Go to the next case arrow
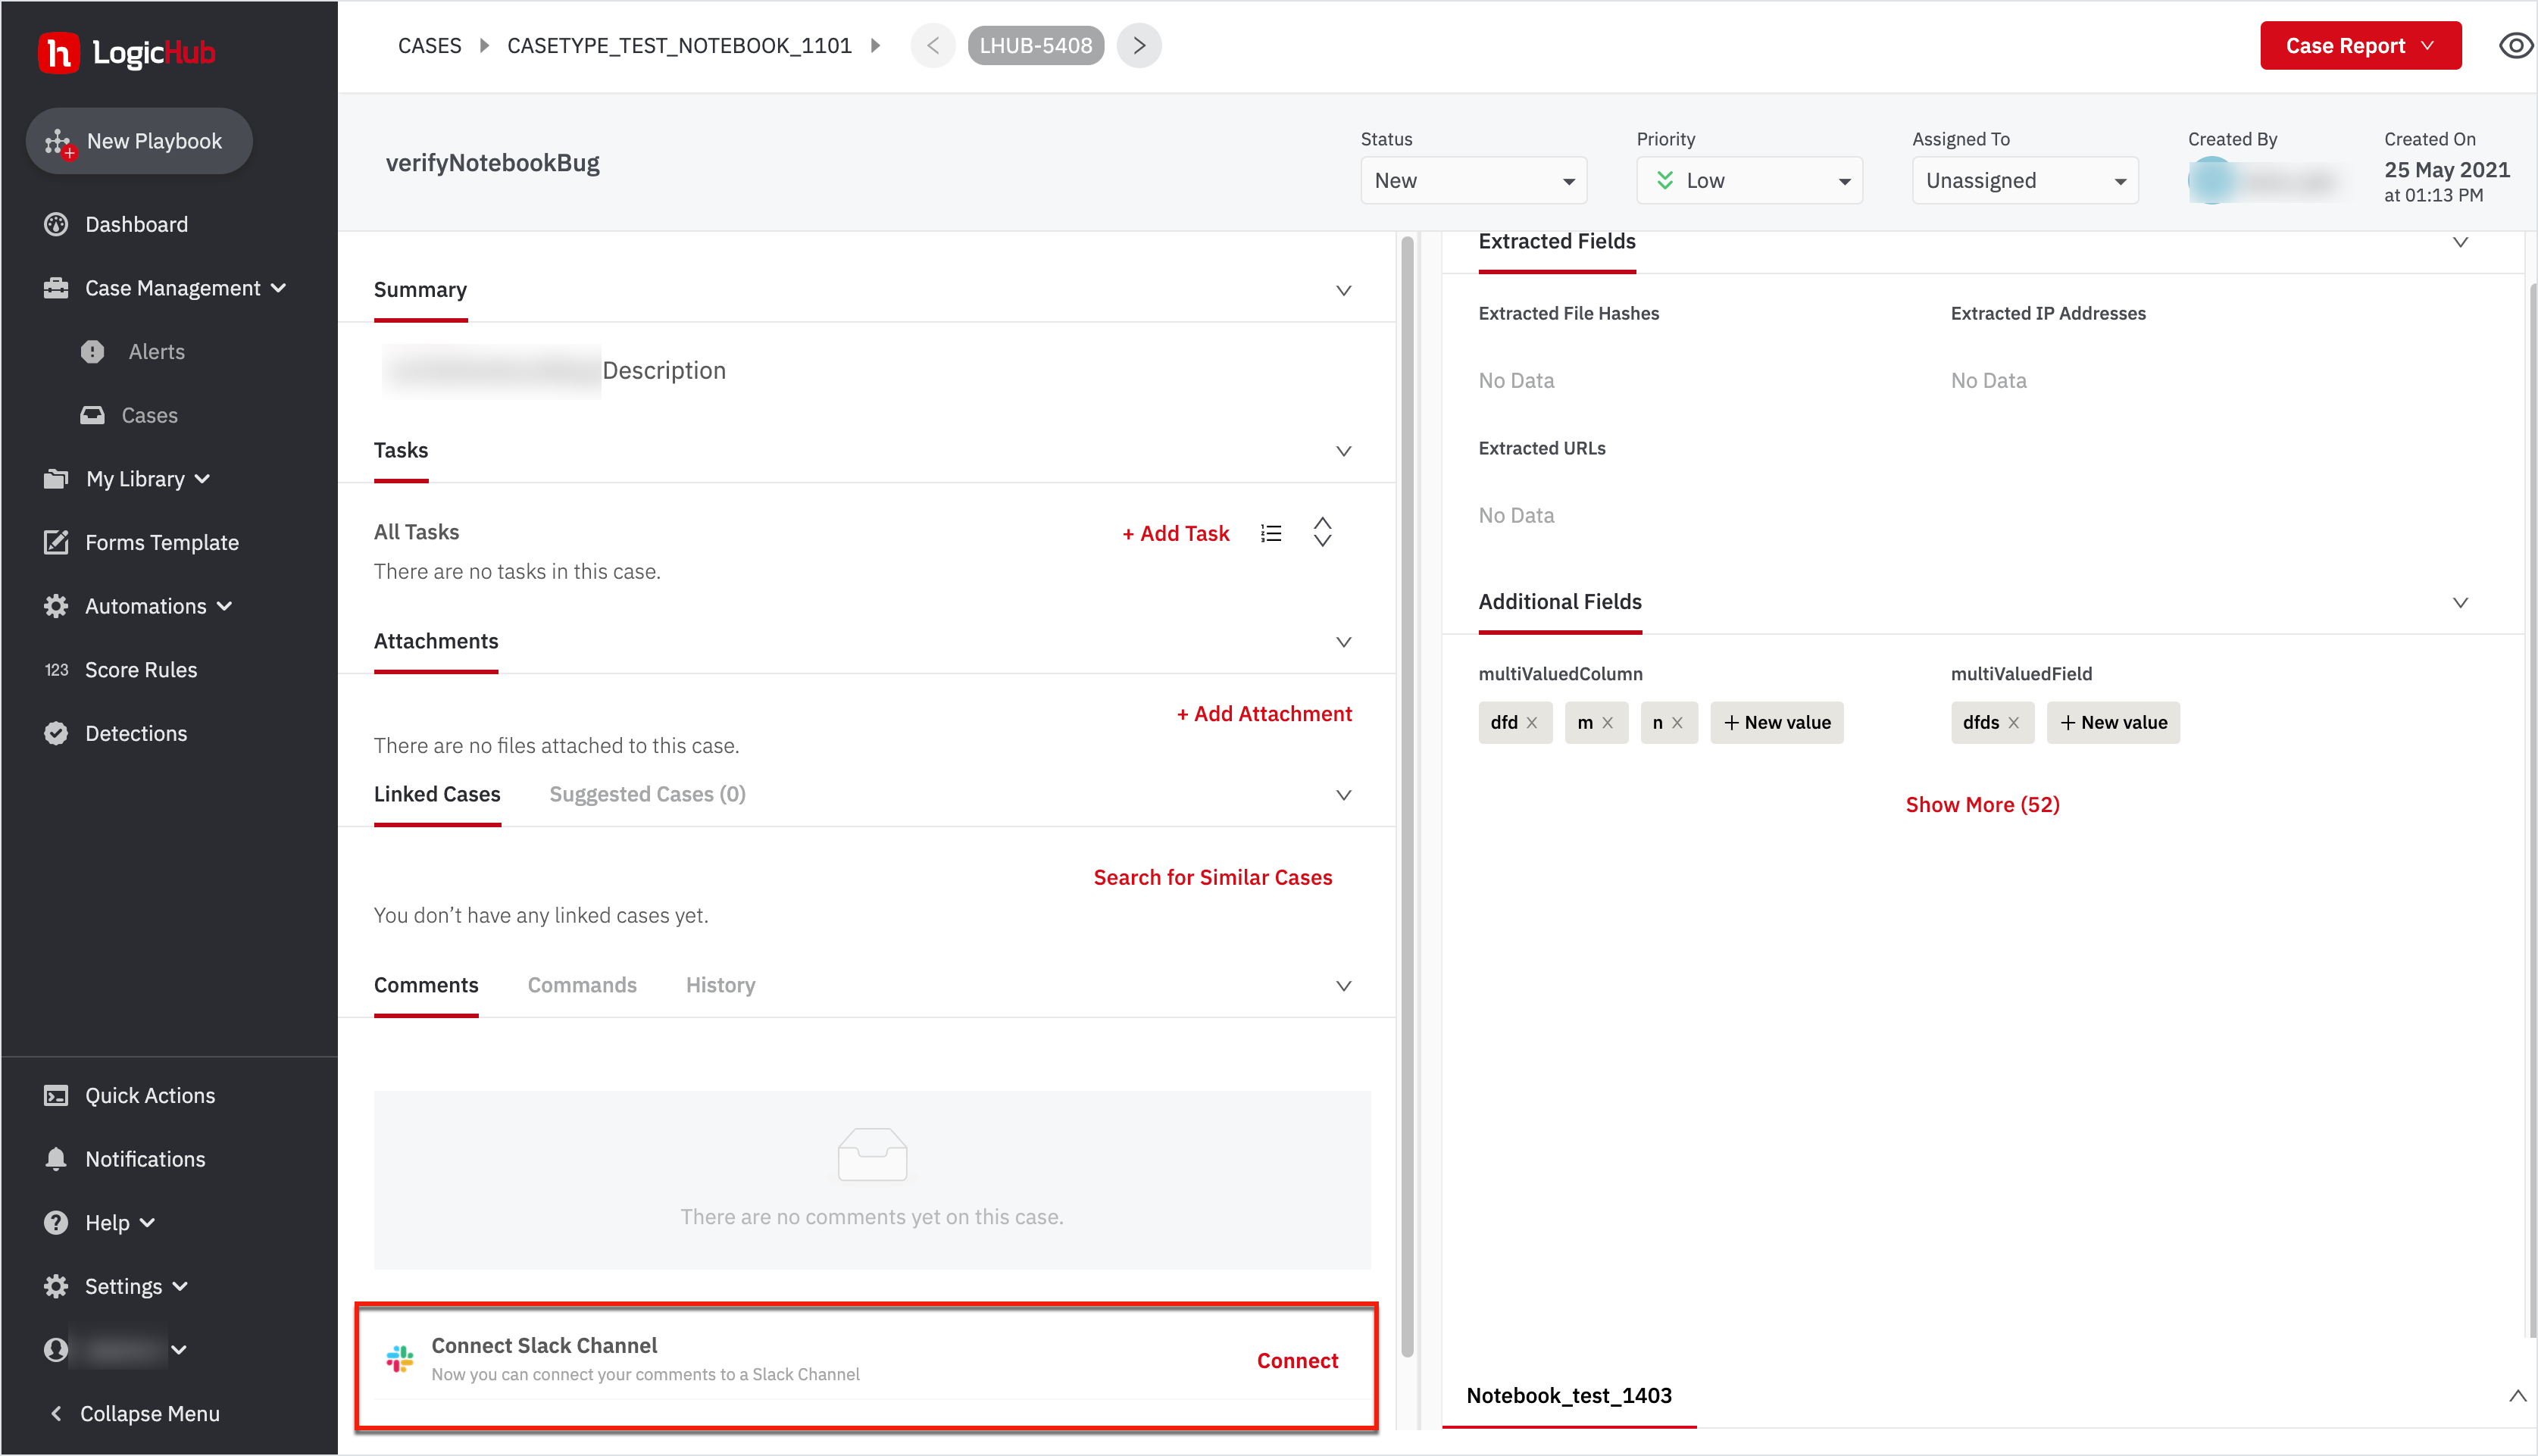2538x1456 pixels. (1139, 46)
